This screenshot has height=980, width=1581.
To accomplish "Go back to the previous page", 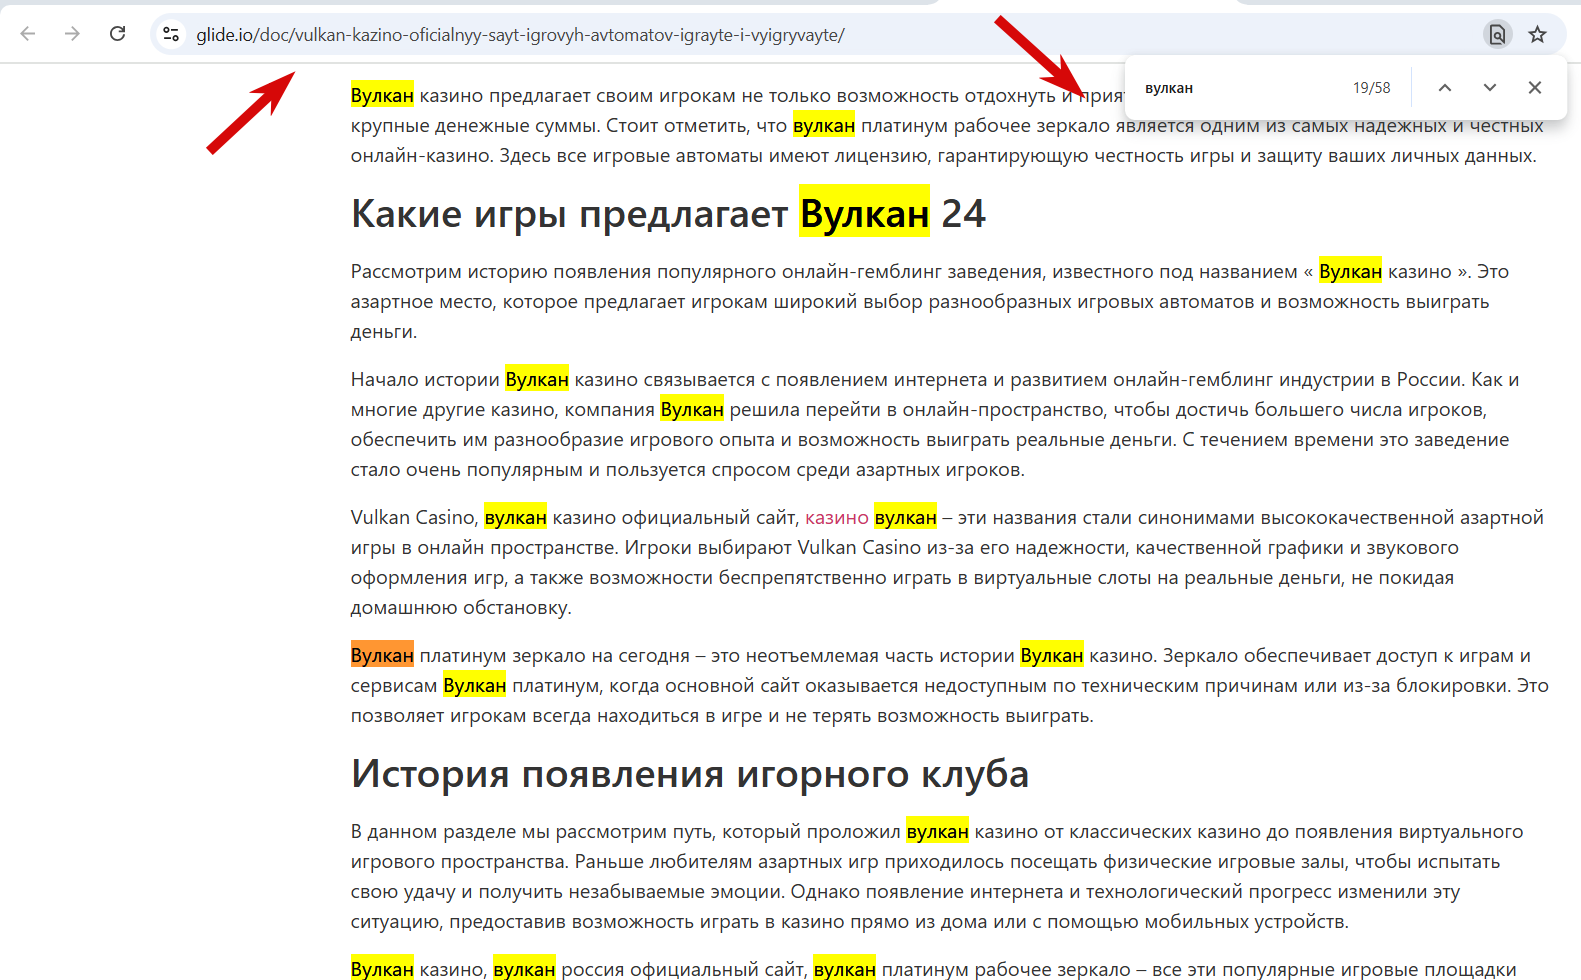I will click(28, 34).
